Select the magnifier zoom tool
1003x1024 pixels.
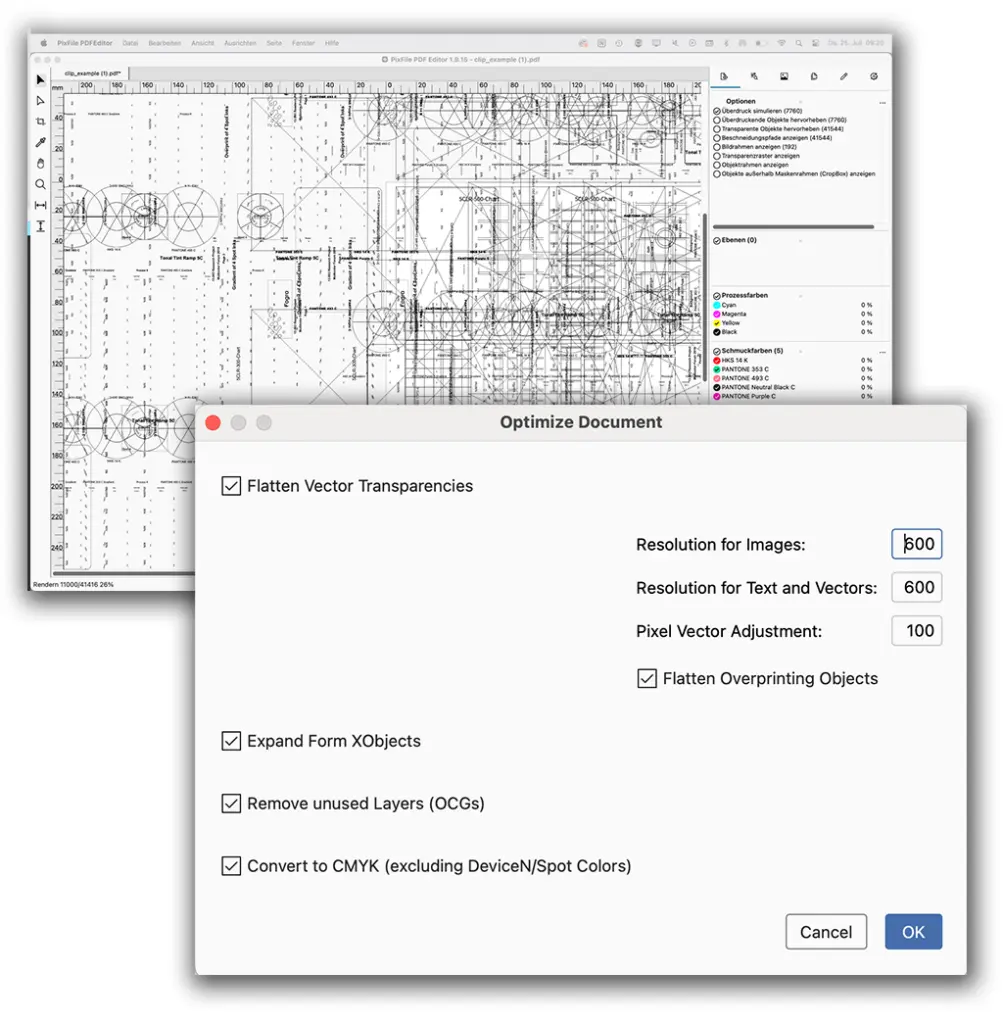tap(40, 184)
